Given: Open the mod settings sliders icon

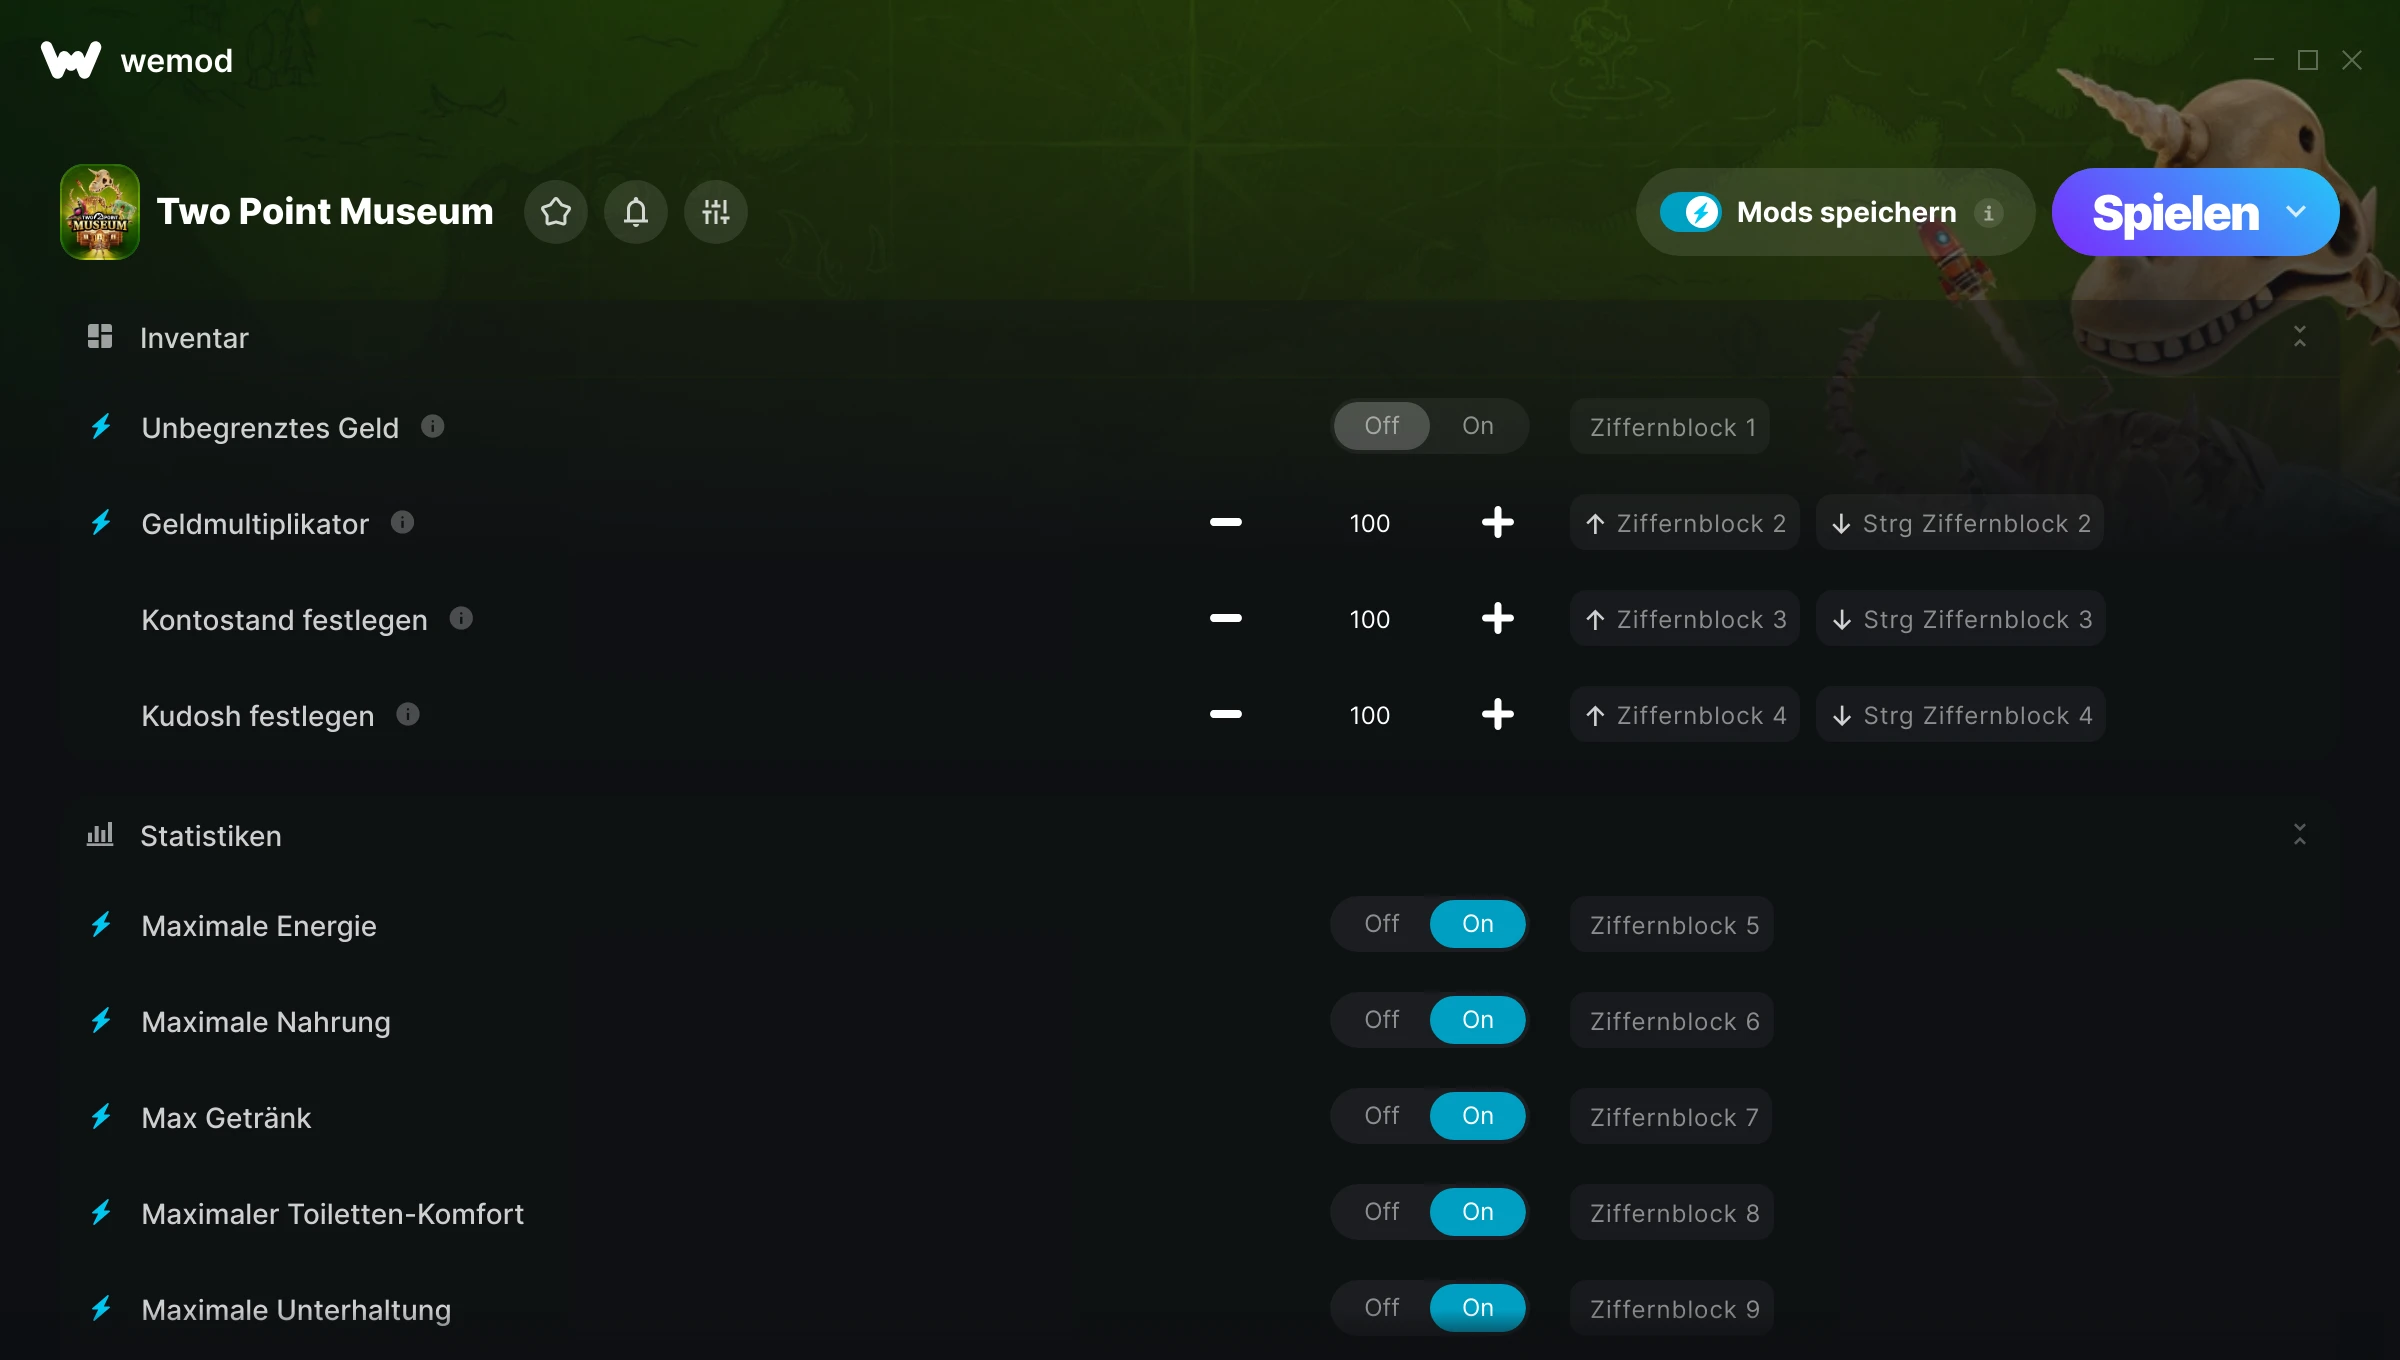Looking at the screenshot, I should (x=716, y=212).
